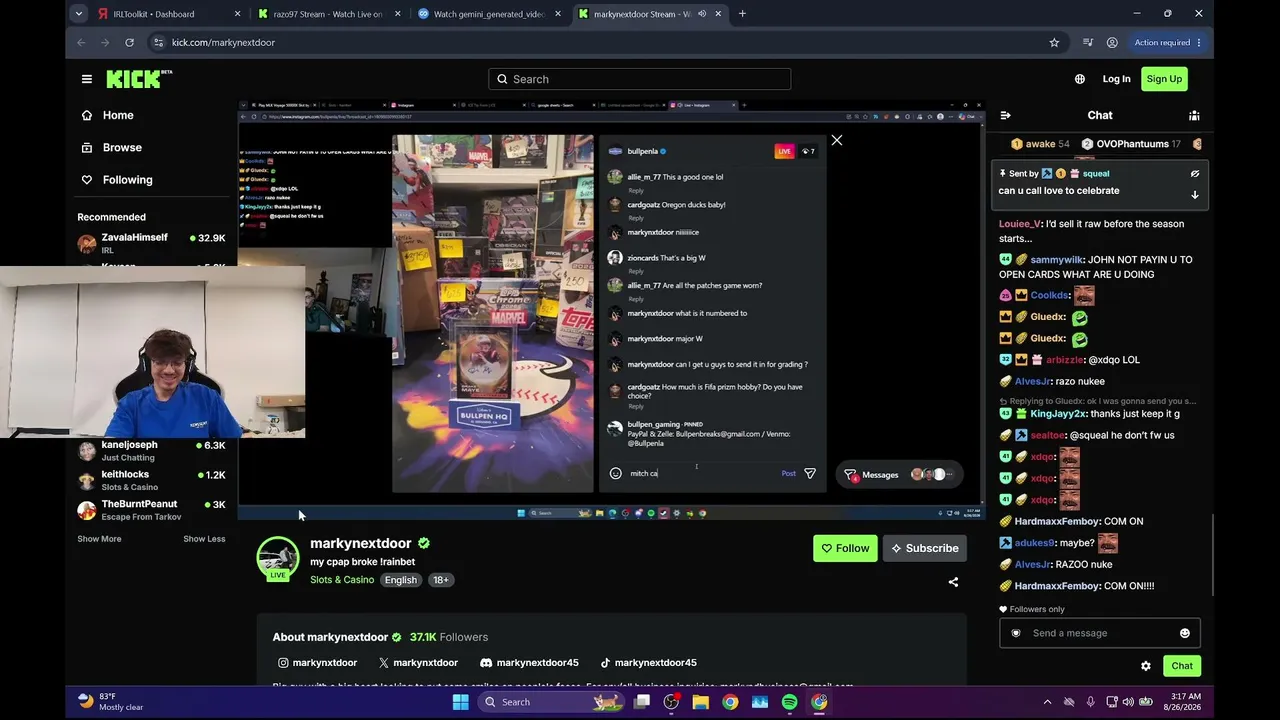Bookmark this page with the star icon
This screenshot has width=1280, height=720.
pos(1054,43)
